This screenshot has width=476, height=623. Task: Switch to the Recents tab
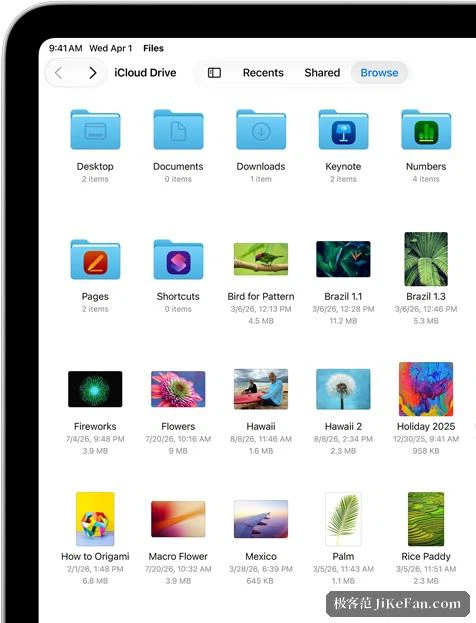(x=263, y=73)
